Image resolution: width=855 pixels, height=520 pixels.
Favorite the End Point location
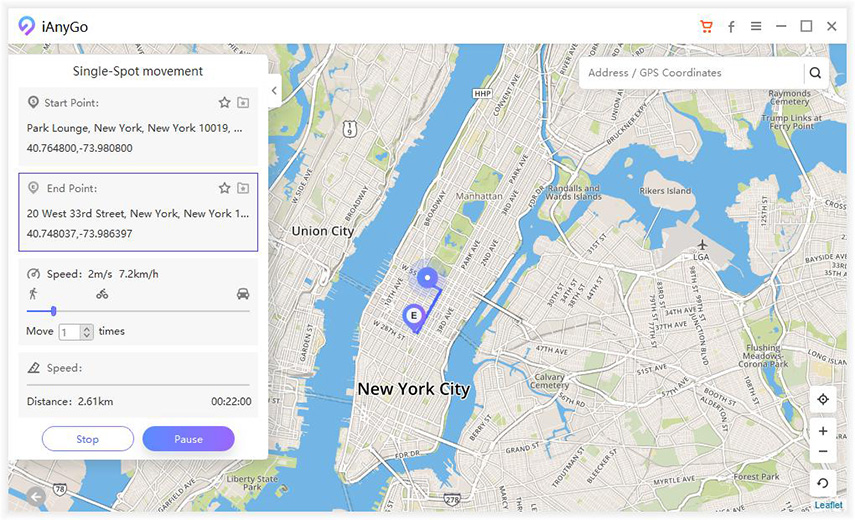click(224, 188)
